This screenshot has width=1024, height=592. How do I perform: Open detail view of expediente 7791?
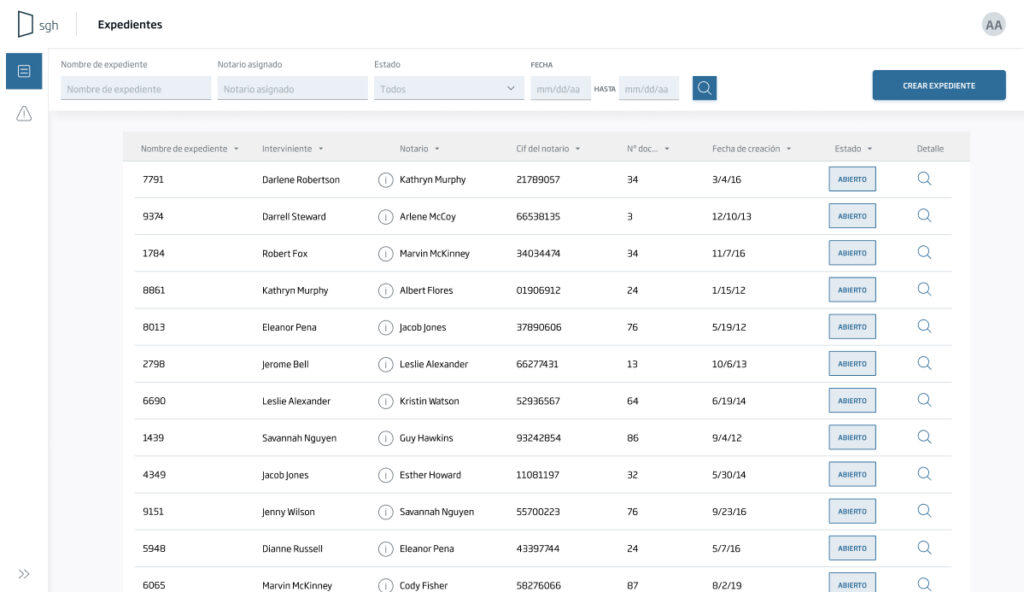click(x=923, y=179)
